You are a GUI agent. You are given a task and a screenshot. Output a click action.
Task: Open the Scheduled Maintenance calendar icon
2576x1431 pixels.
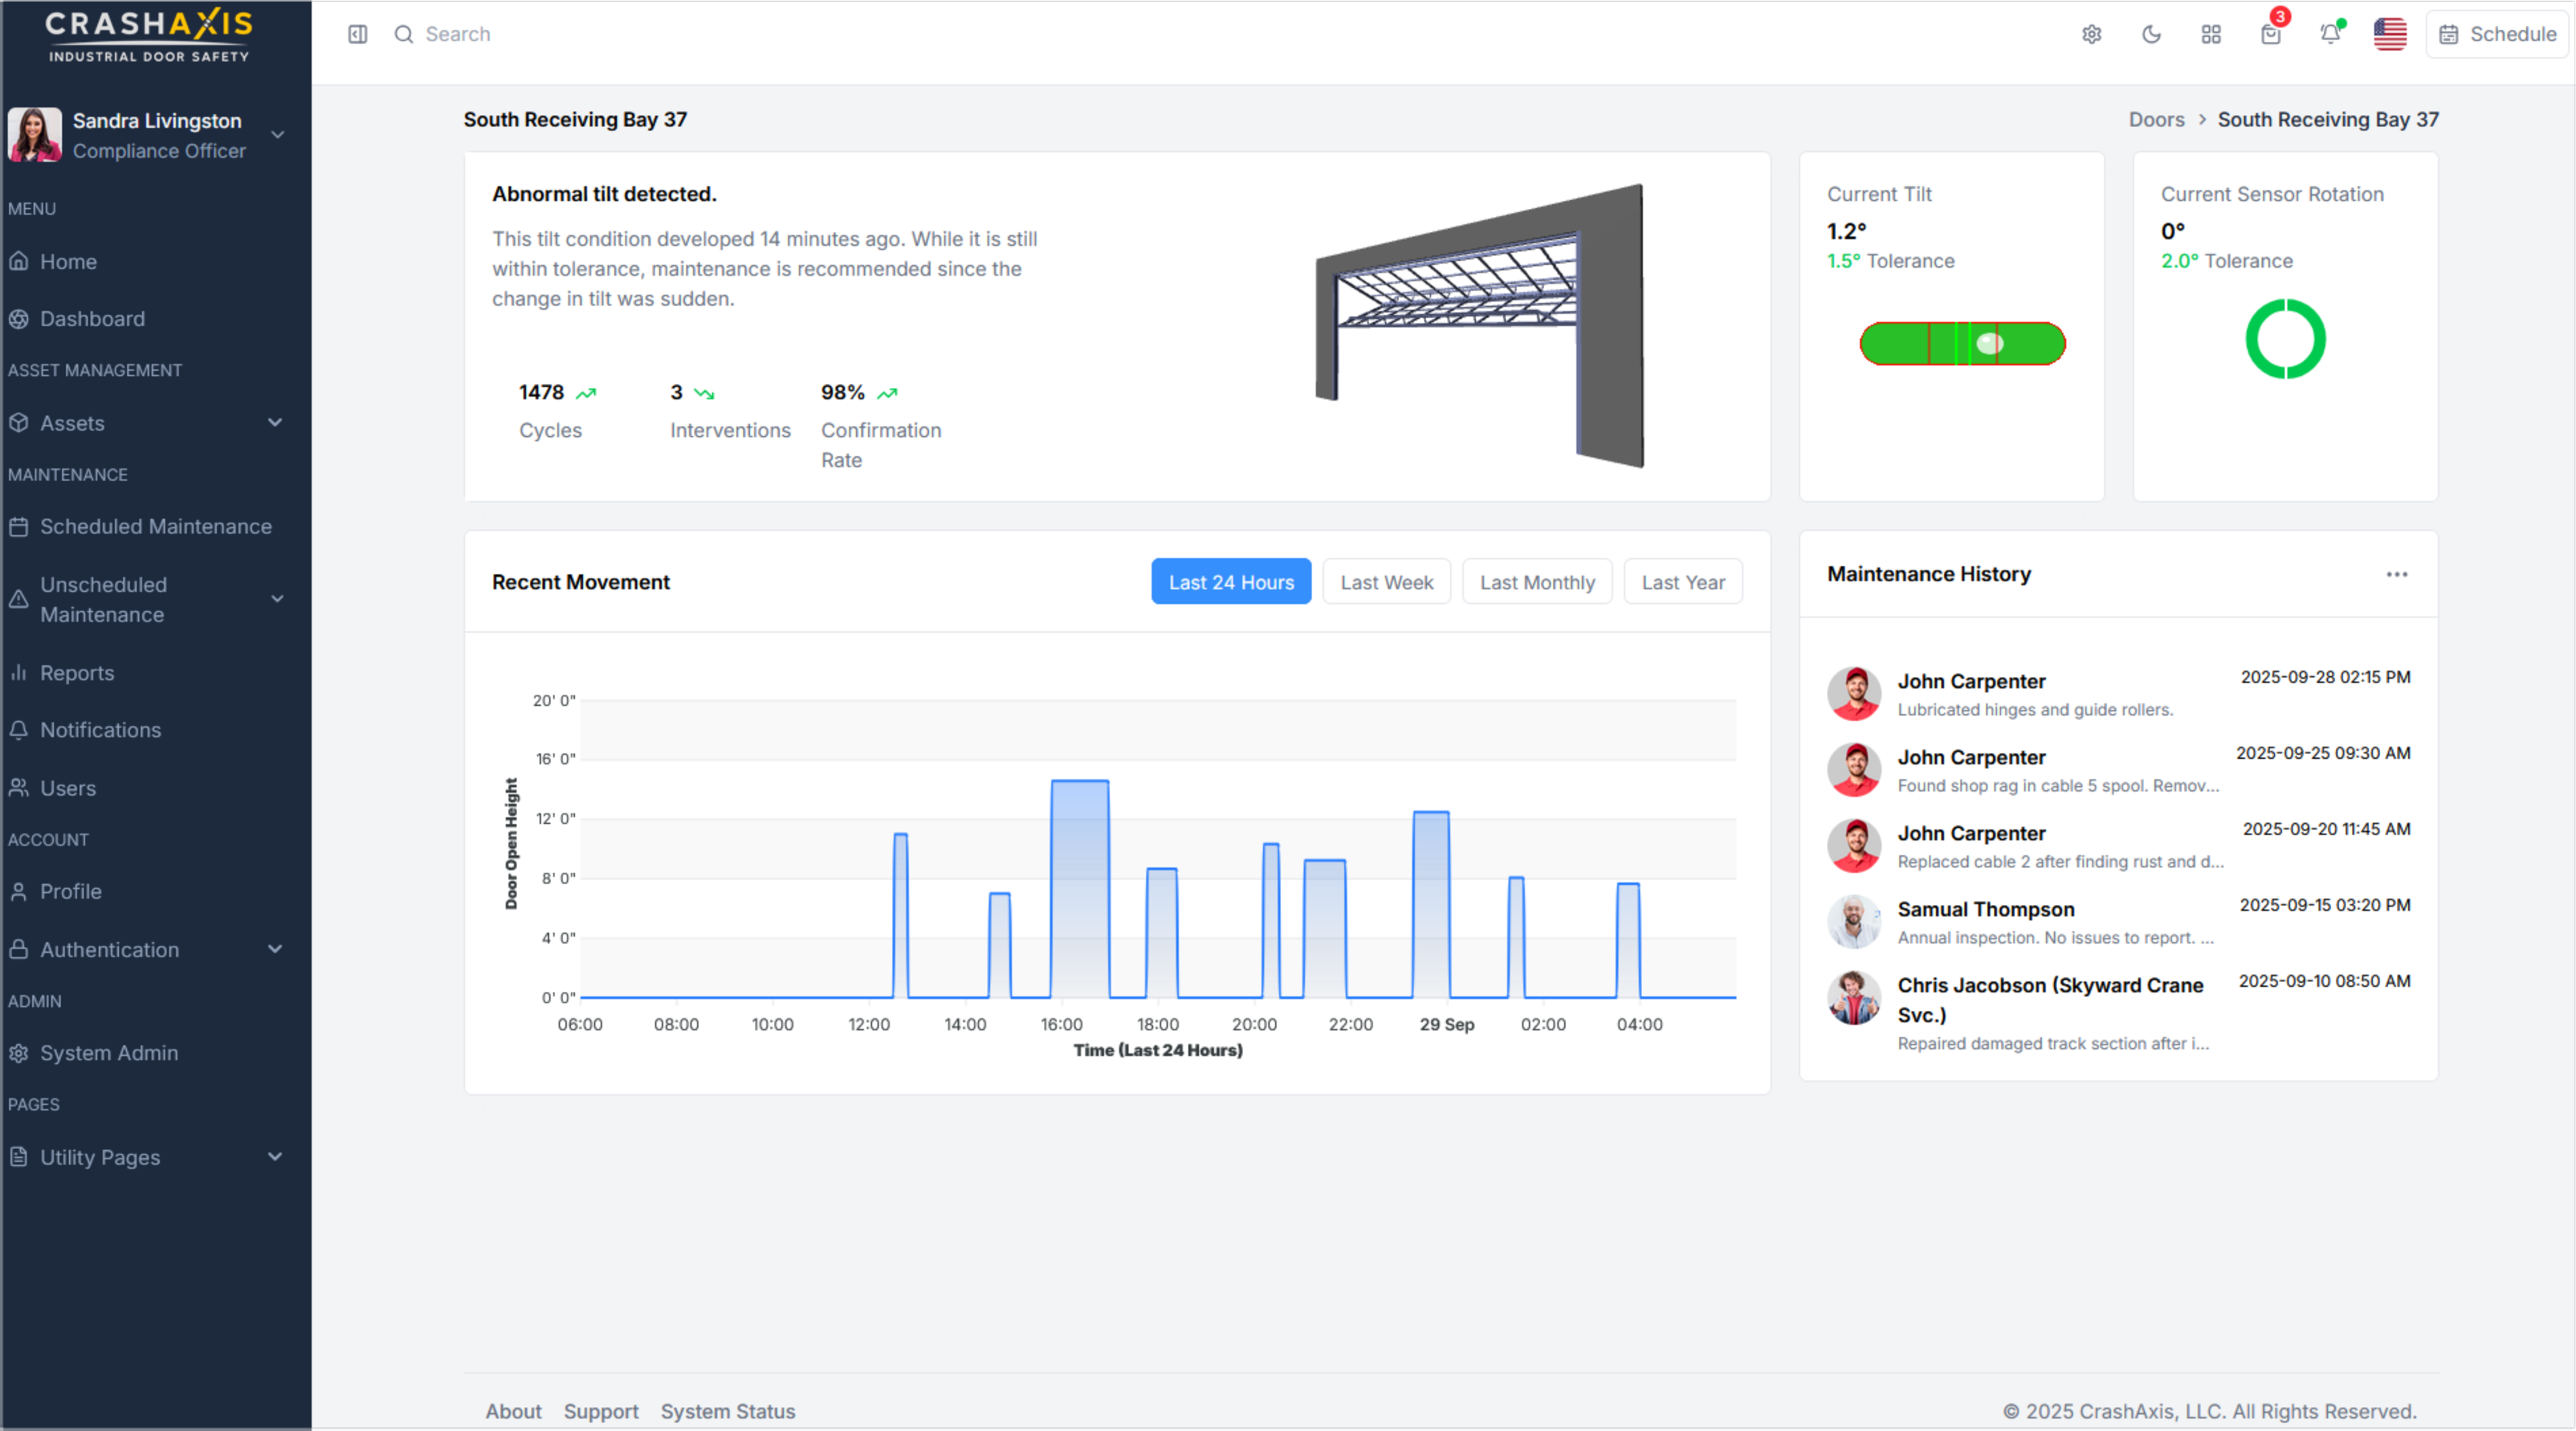[x=19, y=526]
